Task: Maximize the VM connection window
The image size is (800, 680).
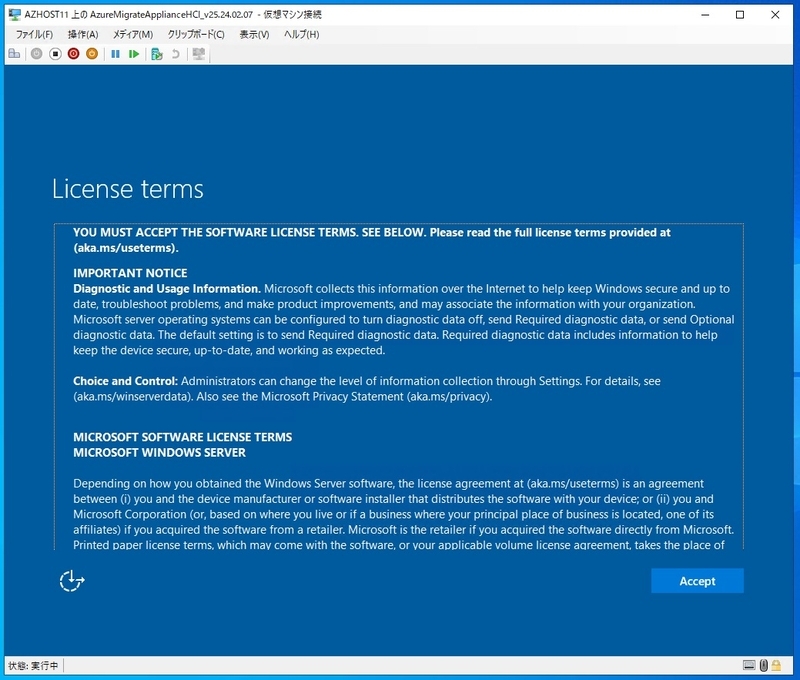Action: pyautogui.click(x=740, y=15)
